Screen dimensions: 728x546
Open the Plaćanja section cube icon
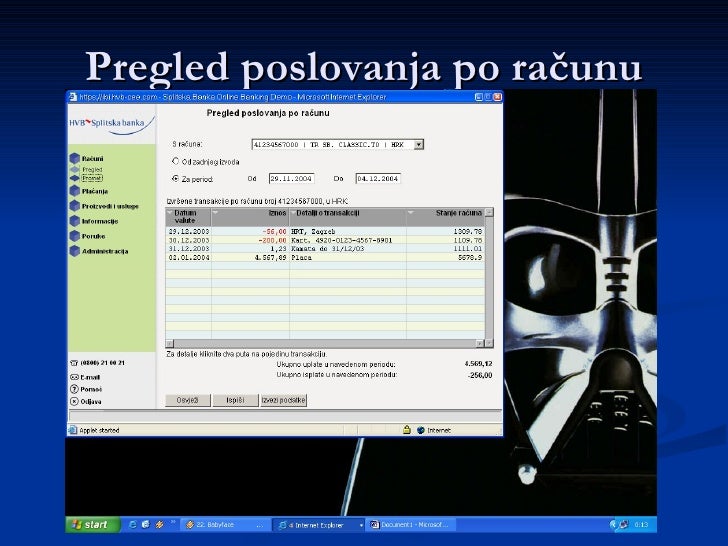pyautogui.click(x=75, y=191)
